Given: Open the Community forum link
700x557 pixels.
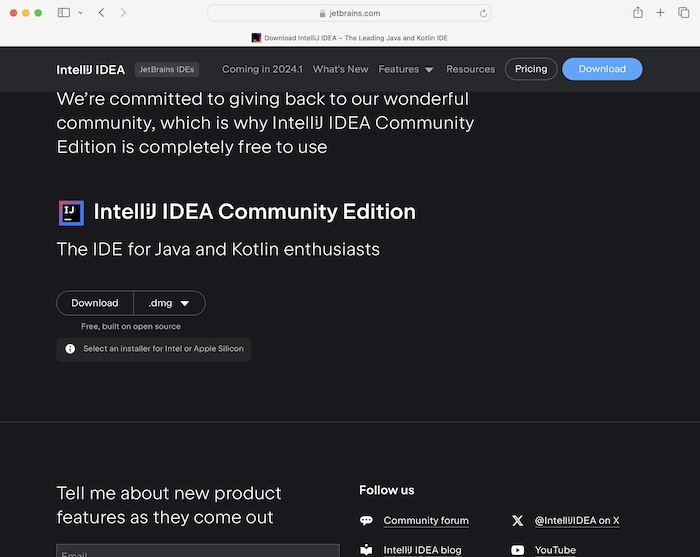Looking at the screenshot, I should click(425, 521).
